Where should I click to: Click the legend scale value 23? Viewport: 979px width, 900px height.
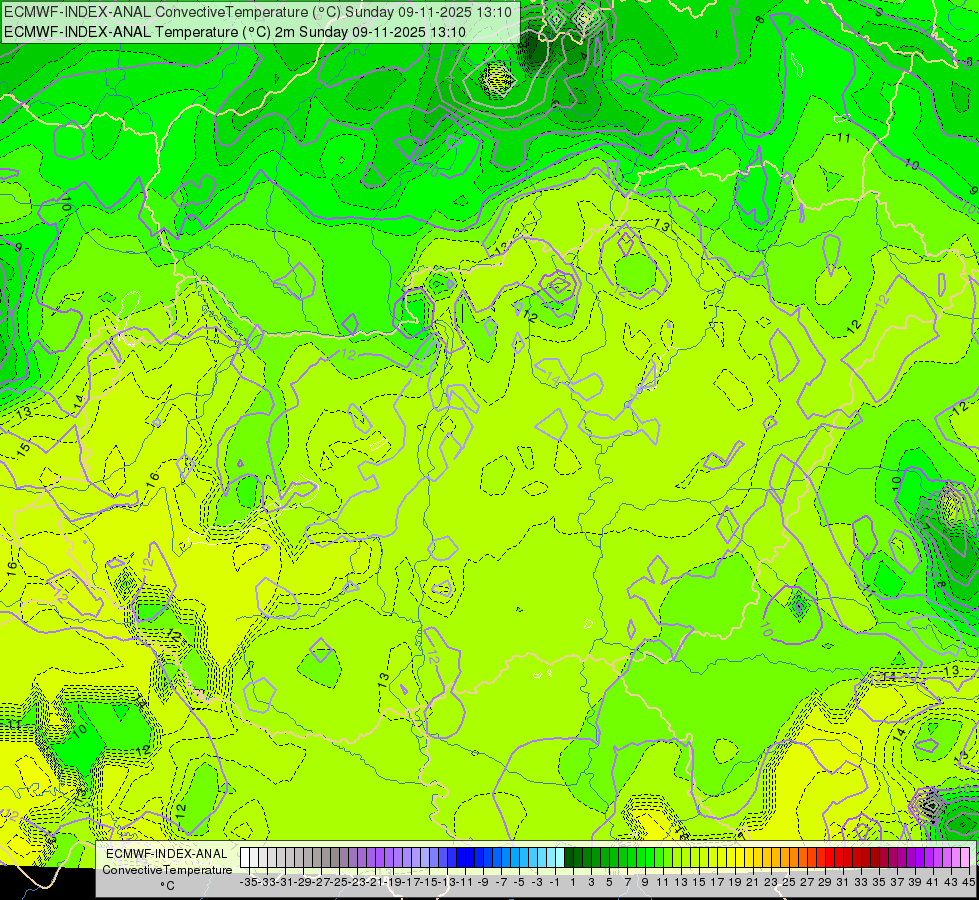click(771, 882)
